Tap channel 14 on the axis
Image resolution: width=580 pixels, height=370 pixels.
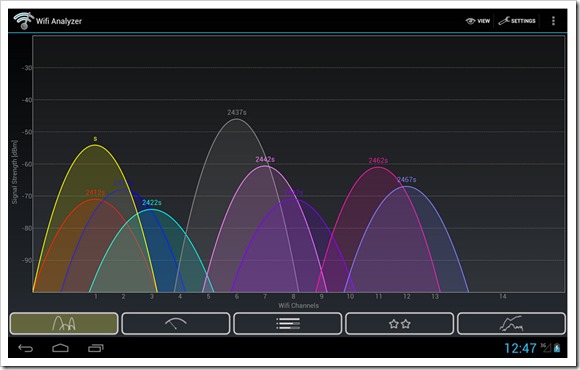(x=502, y=296)
